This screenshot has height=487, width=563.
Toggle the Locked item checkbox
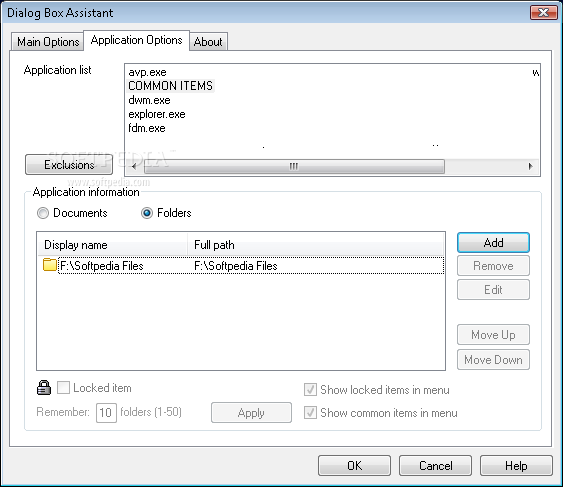(x=64, y=388)
